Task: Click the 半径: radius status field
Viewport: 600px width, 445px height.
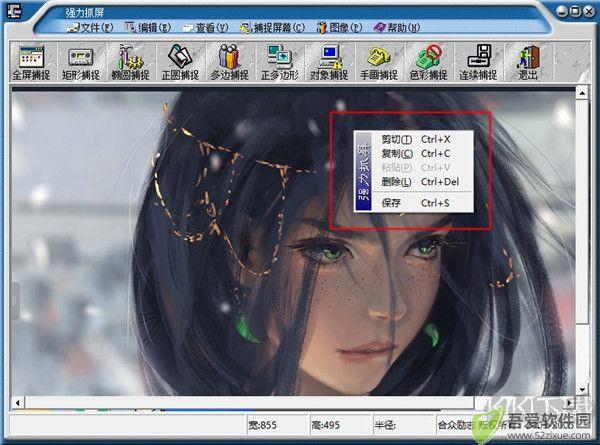Action: pos(403,425)
